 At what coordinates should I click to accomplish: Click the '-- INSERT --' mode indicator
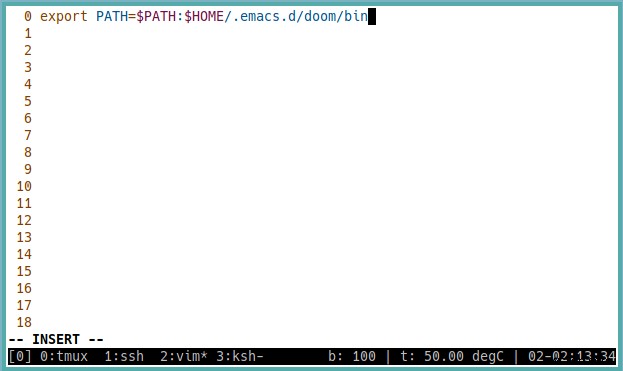tap(56, 339)
